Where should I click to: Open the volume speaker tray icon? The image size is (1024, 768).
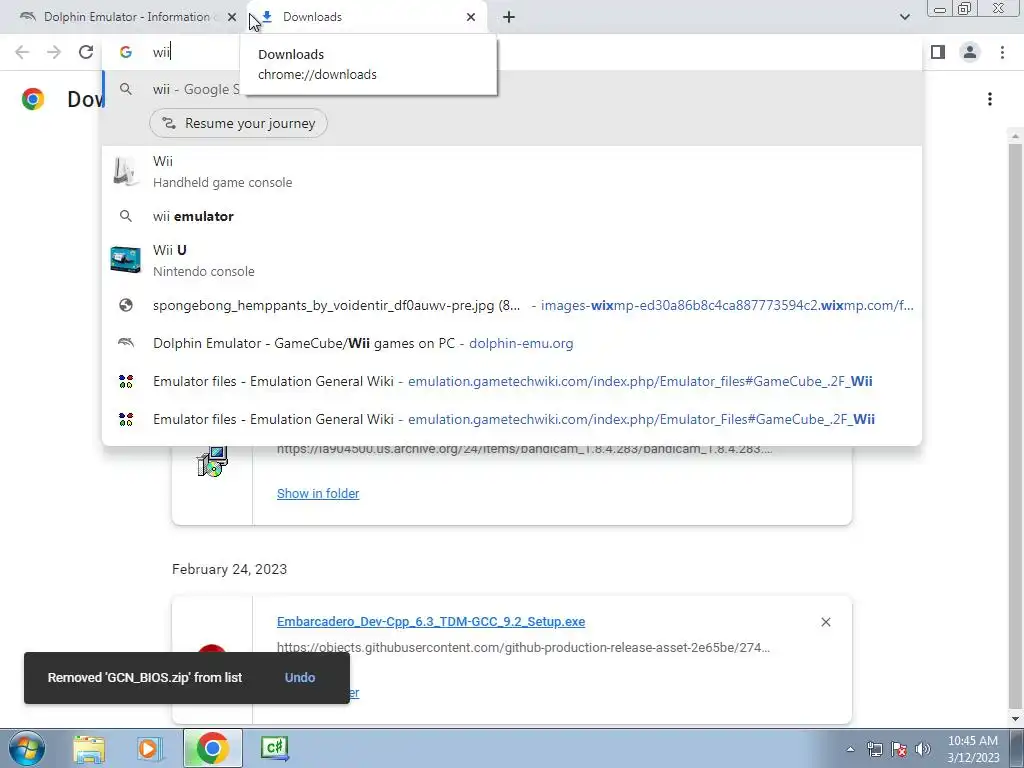point(923,750)
